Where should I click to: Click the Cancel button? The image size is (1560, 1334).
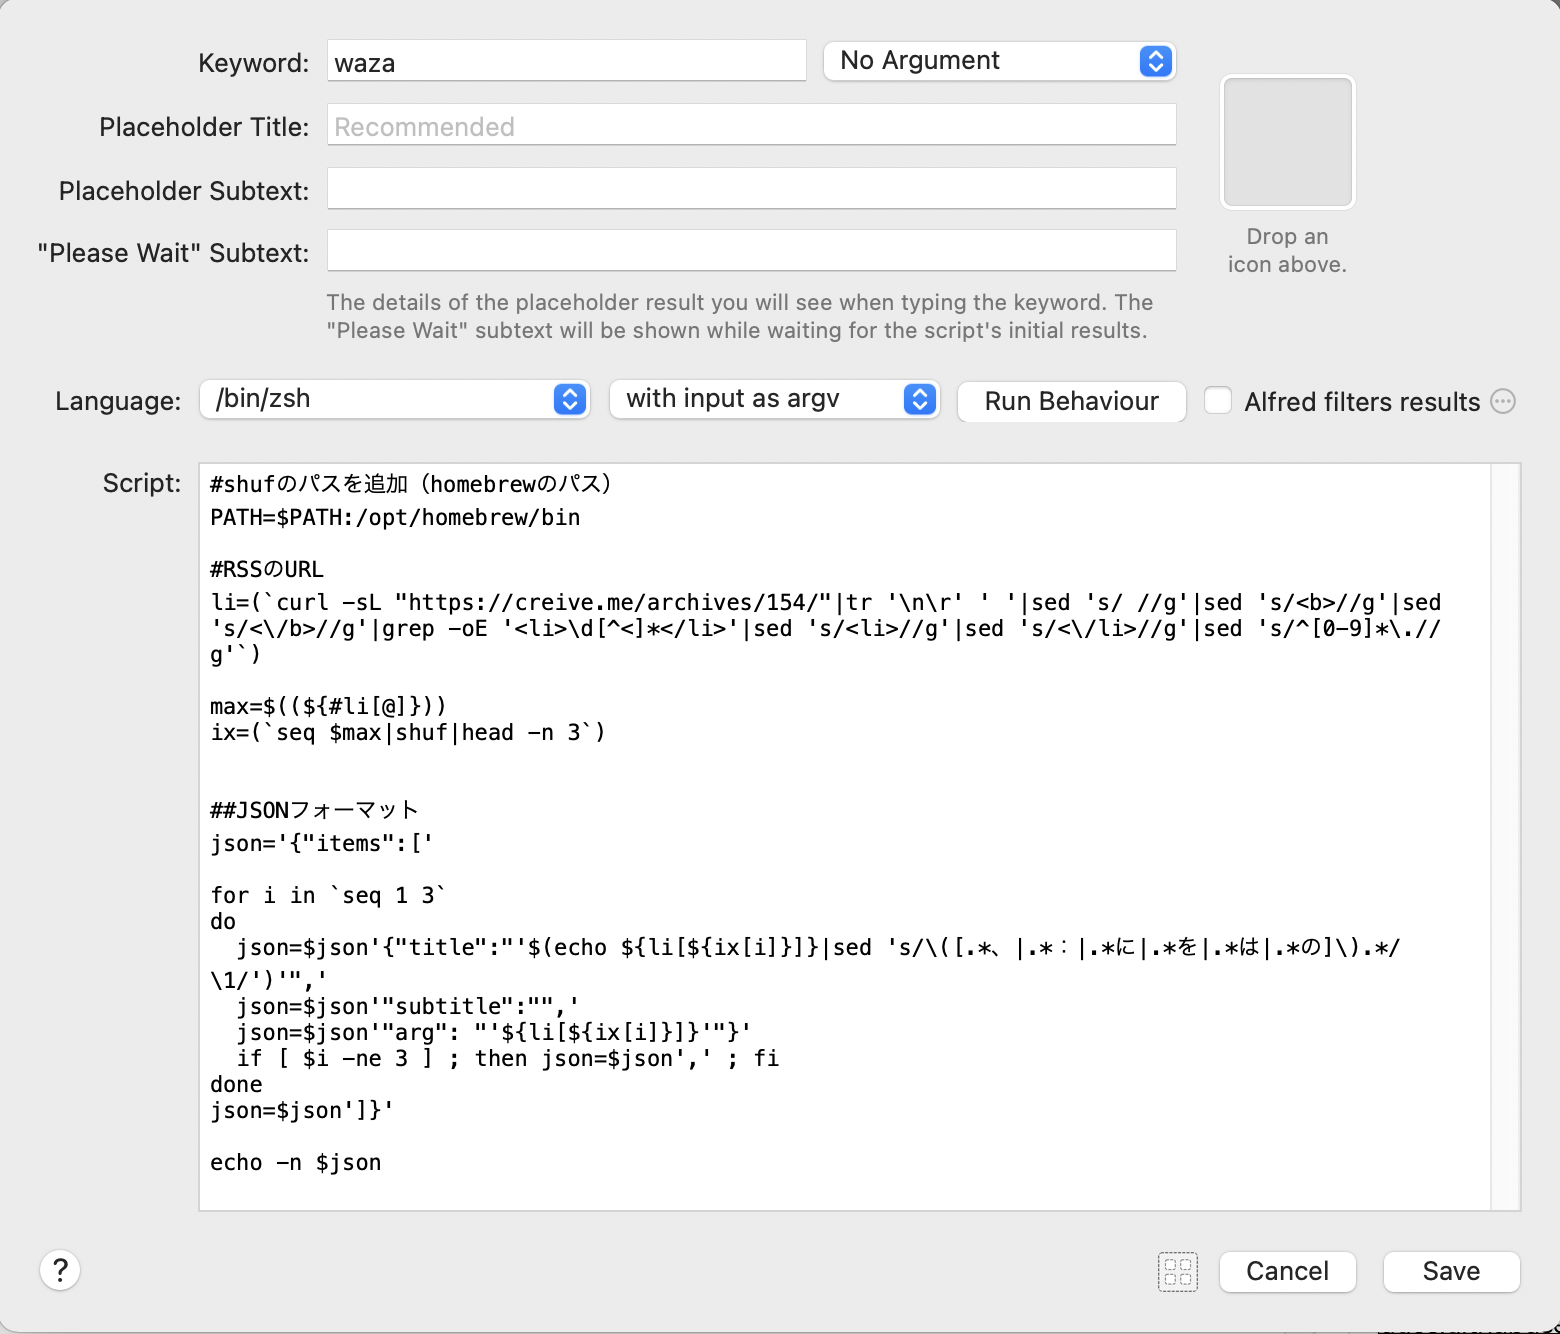coord(1288,1272)
